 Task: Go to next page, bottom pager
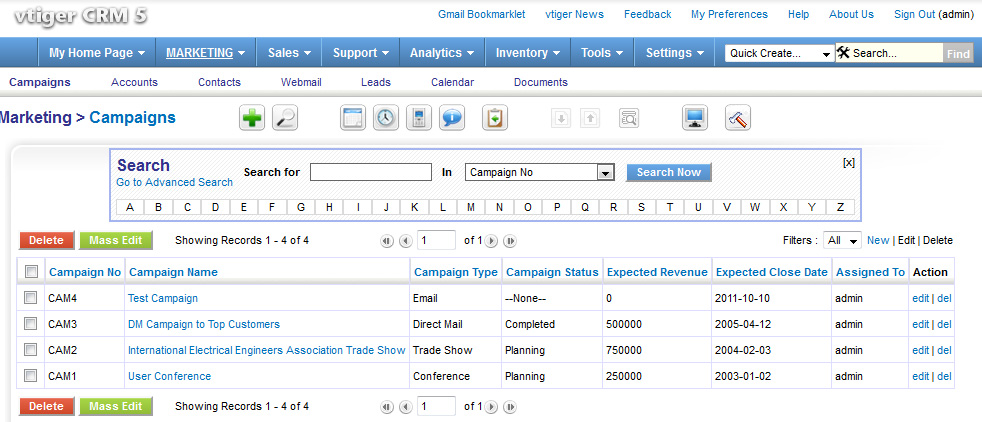492,407
